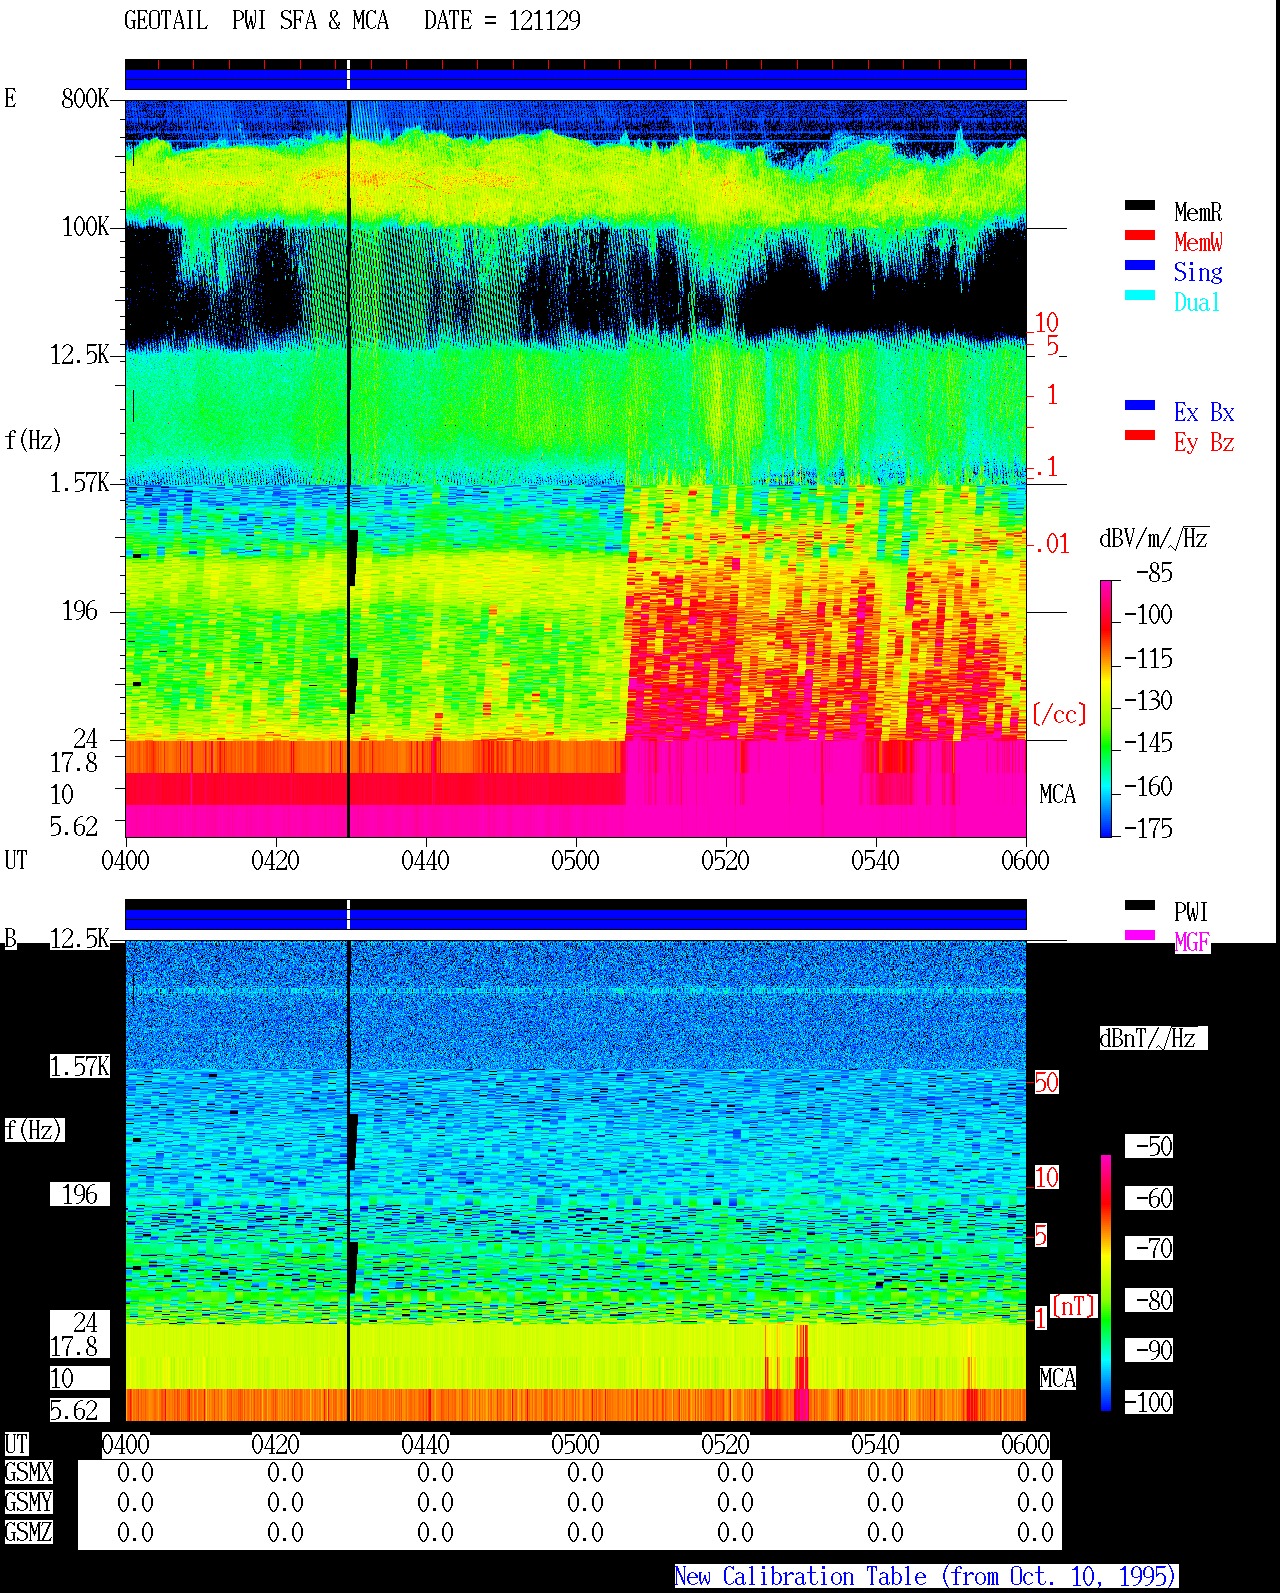Click the white tick in the upper mode bar

(x=348, y=75)
